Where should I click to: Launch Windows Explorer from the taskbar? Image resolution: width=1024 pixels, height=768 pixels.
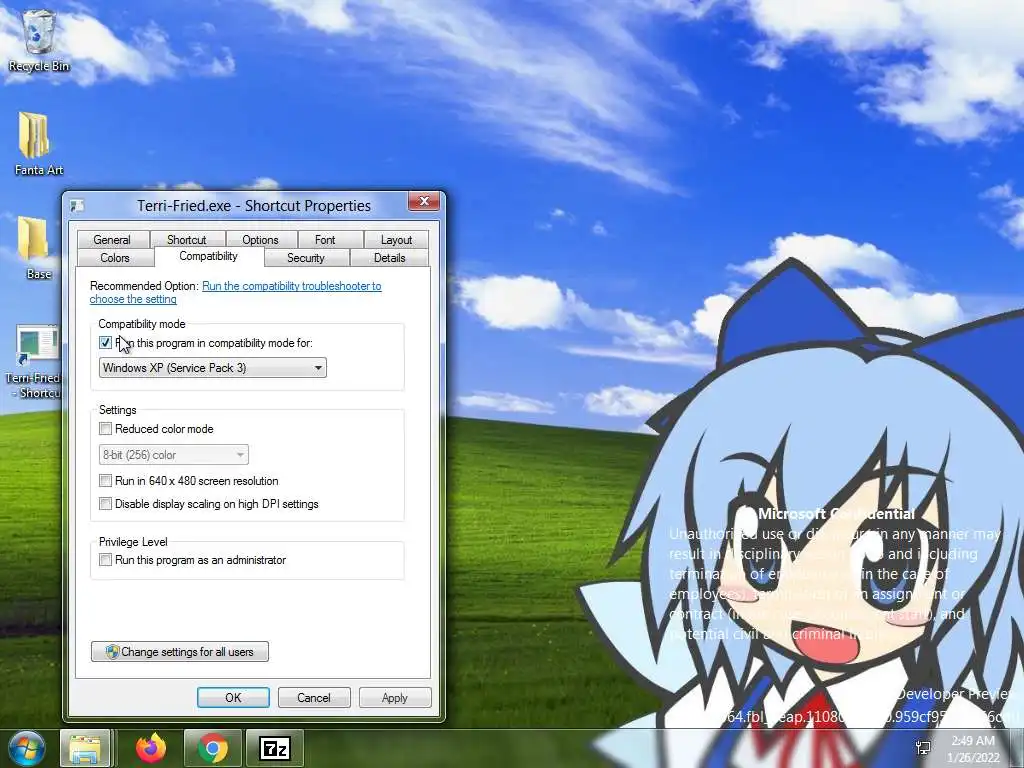pos(86,748)
